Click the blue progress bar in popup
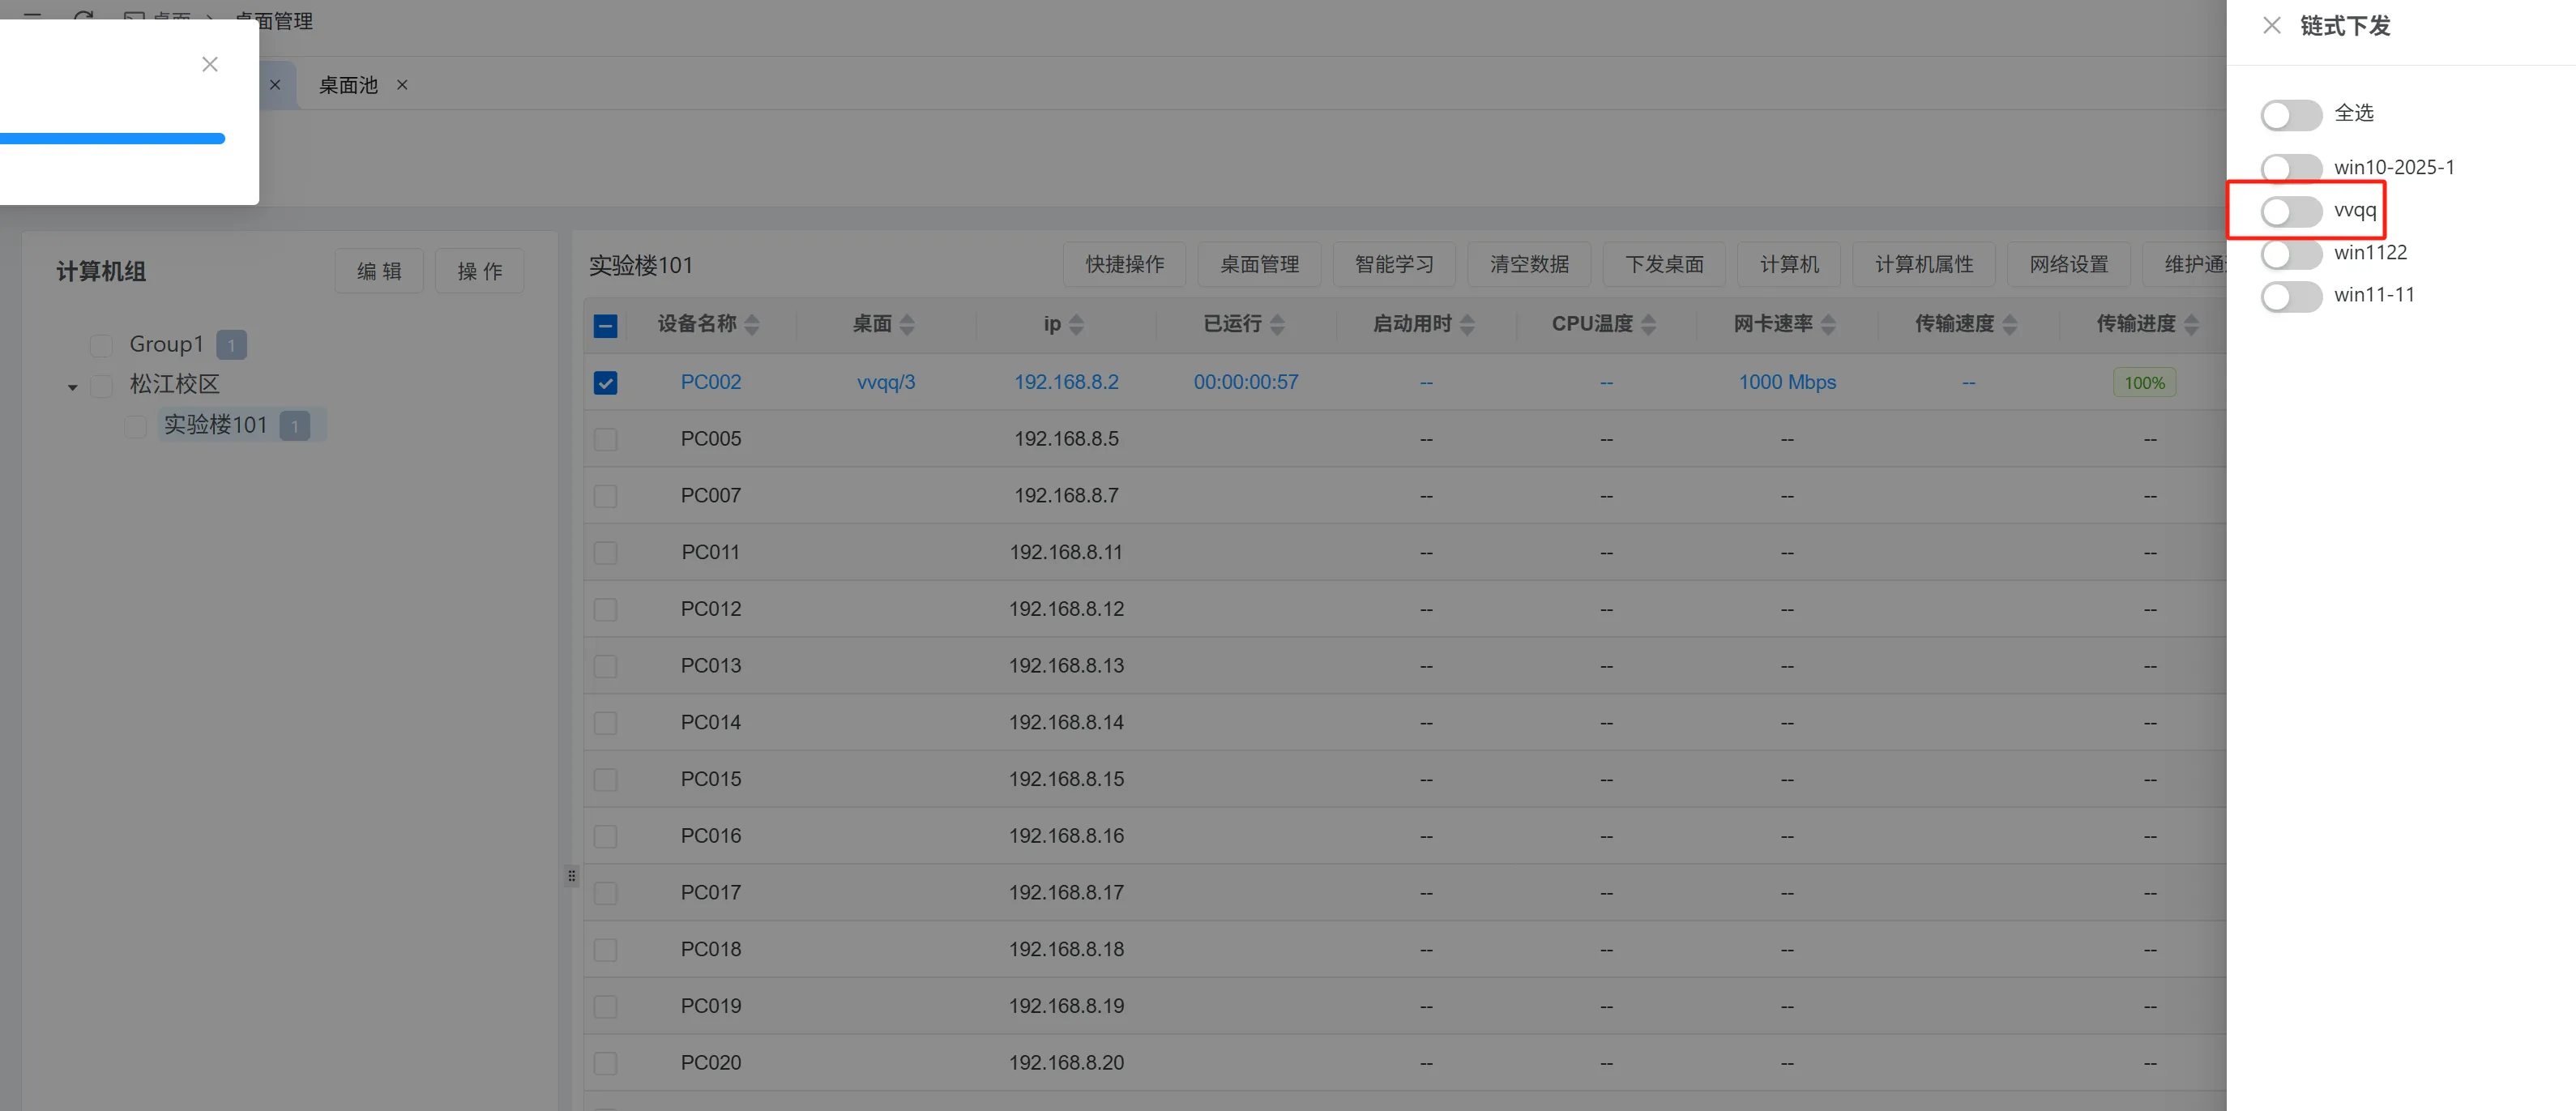This screenshot has height=1111, width=2576. click(x=112, y=139)
